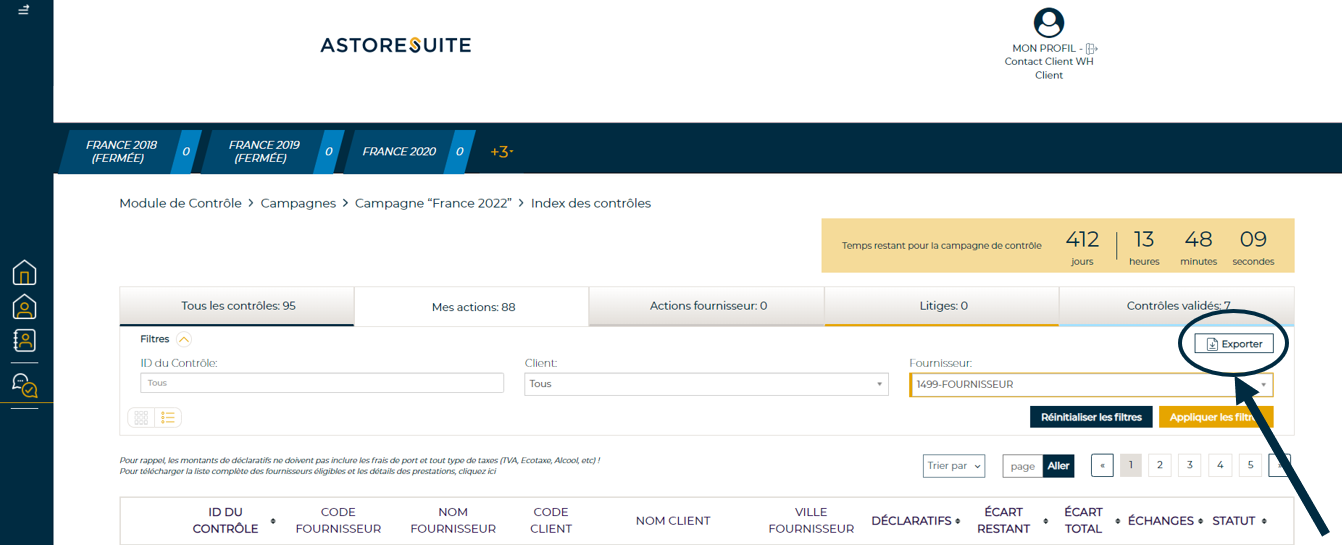1342x545 pixels.
Task: Click the Aller button
Action: tap(1058, 465)
